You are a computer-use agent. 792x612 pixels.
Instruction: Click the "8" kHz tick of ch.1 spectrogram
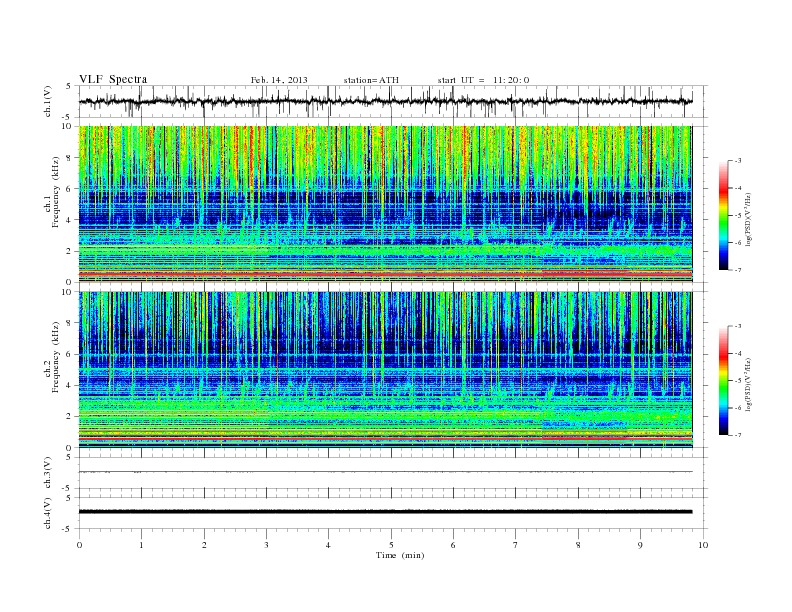(x=69, y=158)
